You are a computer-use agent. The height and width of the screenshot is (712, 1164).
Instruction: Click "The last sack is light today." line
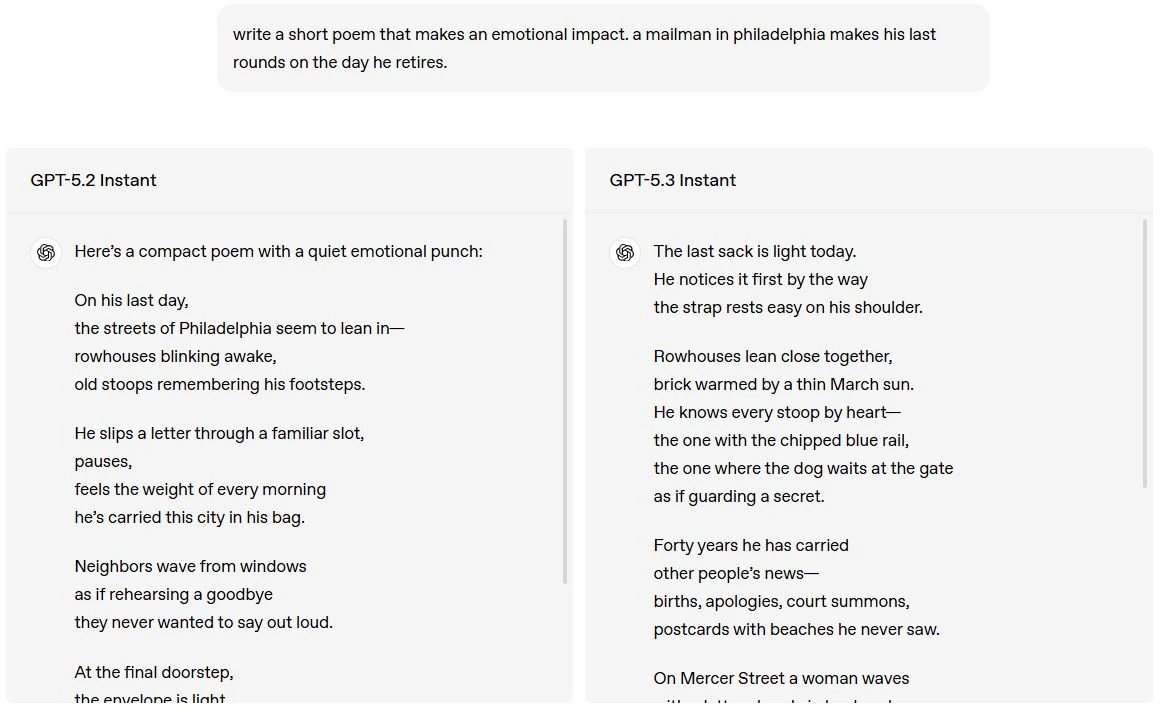point(755,252)
